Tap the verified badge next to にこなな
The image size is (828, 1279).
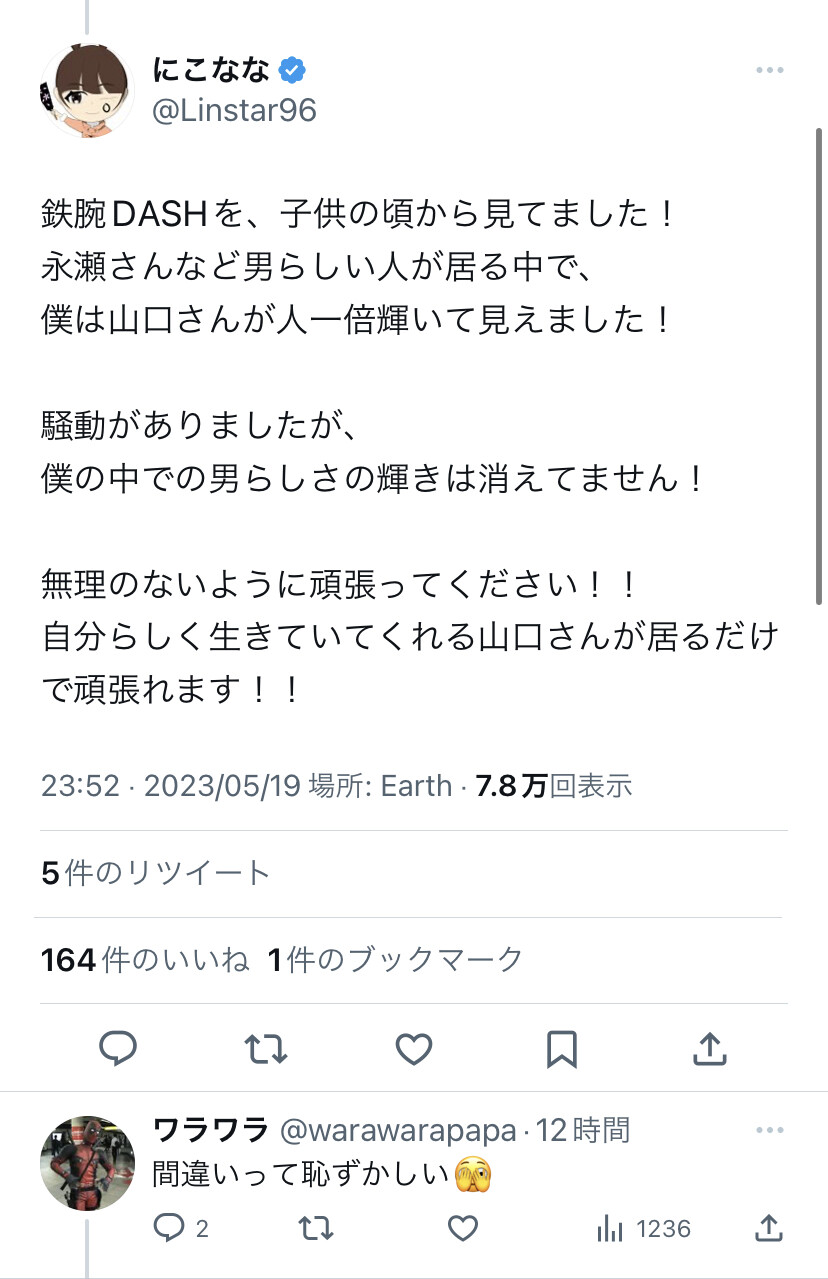click(293, 70)
